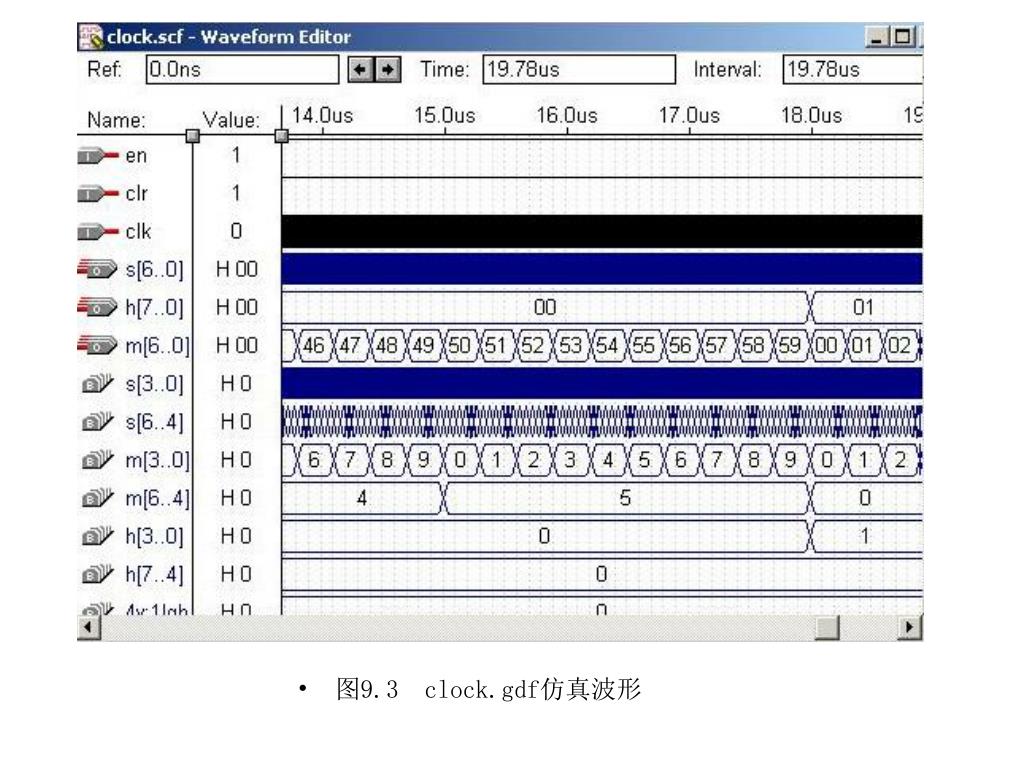Click the m[6..4] buried node icon

coord(98,498)
